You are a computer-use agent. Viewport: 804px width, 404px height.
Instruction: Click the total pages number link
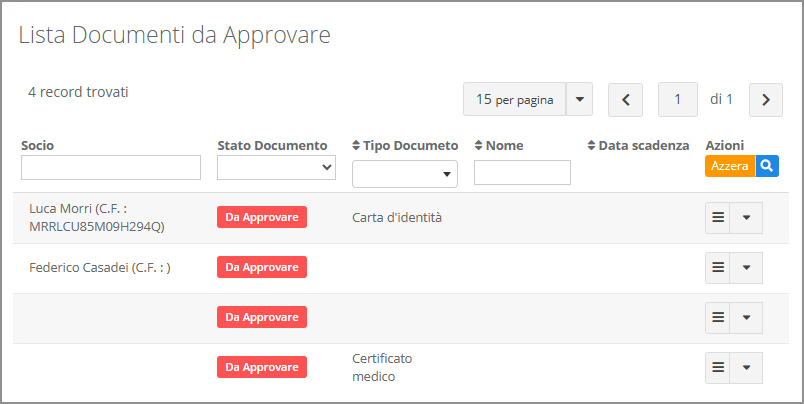(x=730, y=99)
